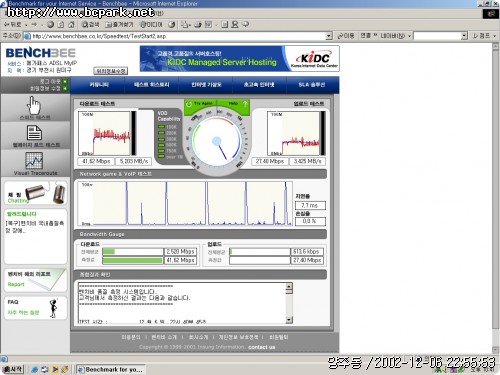The height and width of the screenshot is (375, 500).
Task: Open browsing History toolbar icon
Action: click(x=172, y=24)
